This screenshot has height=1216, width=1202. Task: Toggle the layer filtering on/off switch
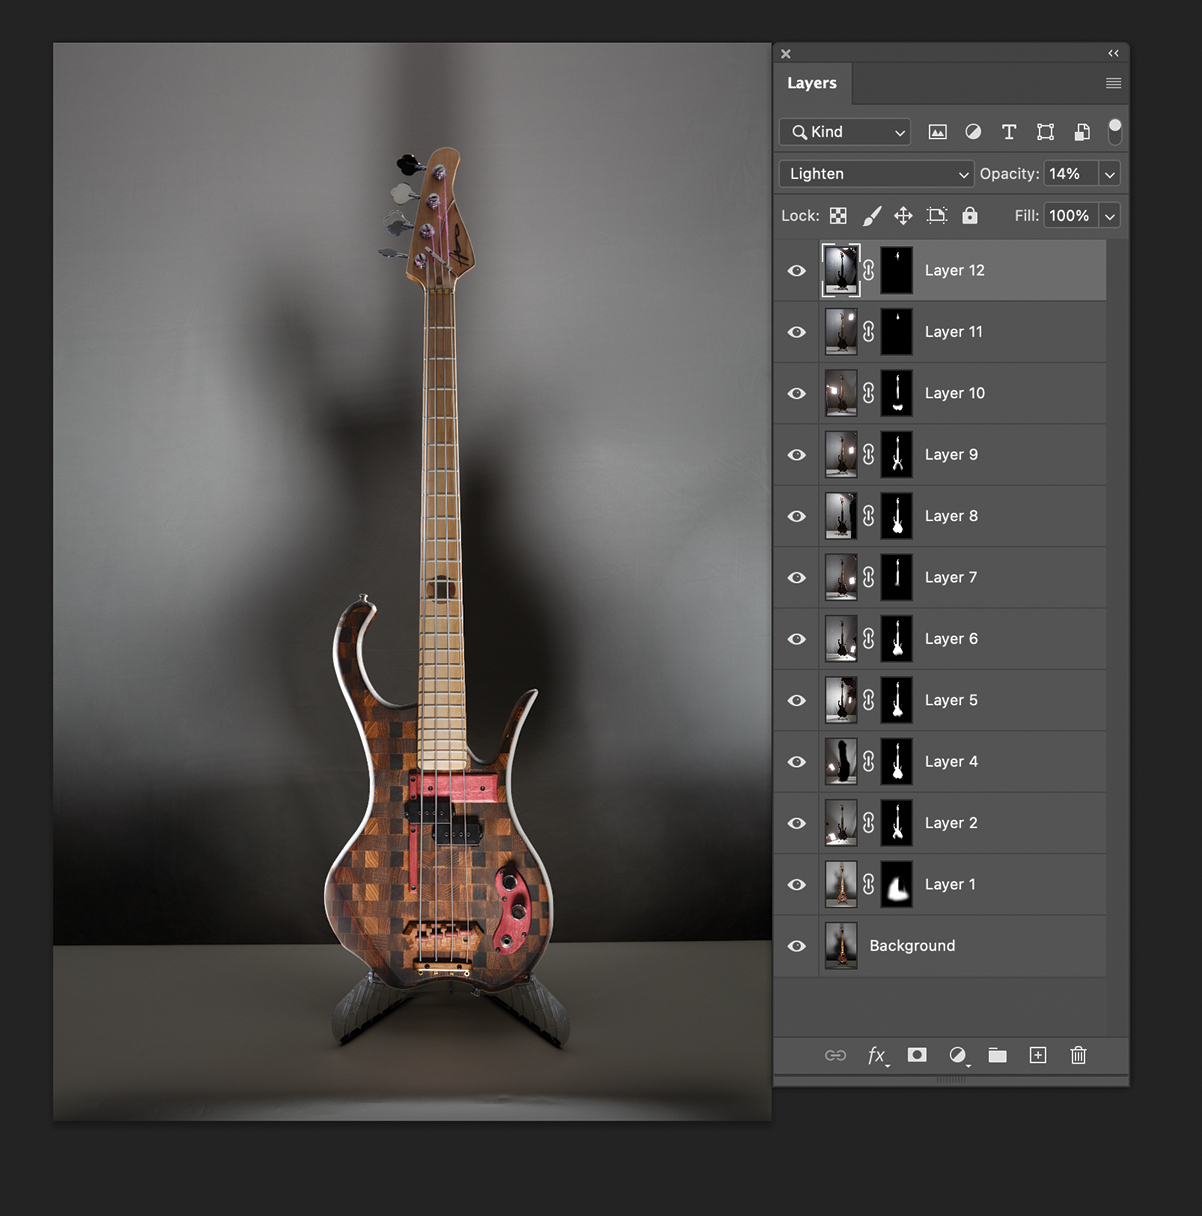(x=1115, y=131)
